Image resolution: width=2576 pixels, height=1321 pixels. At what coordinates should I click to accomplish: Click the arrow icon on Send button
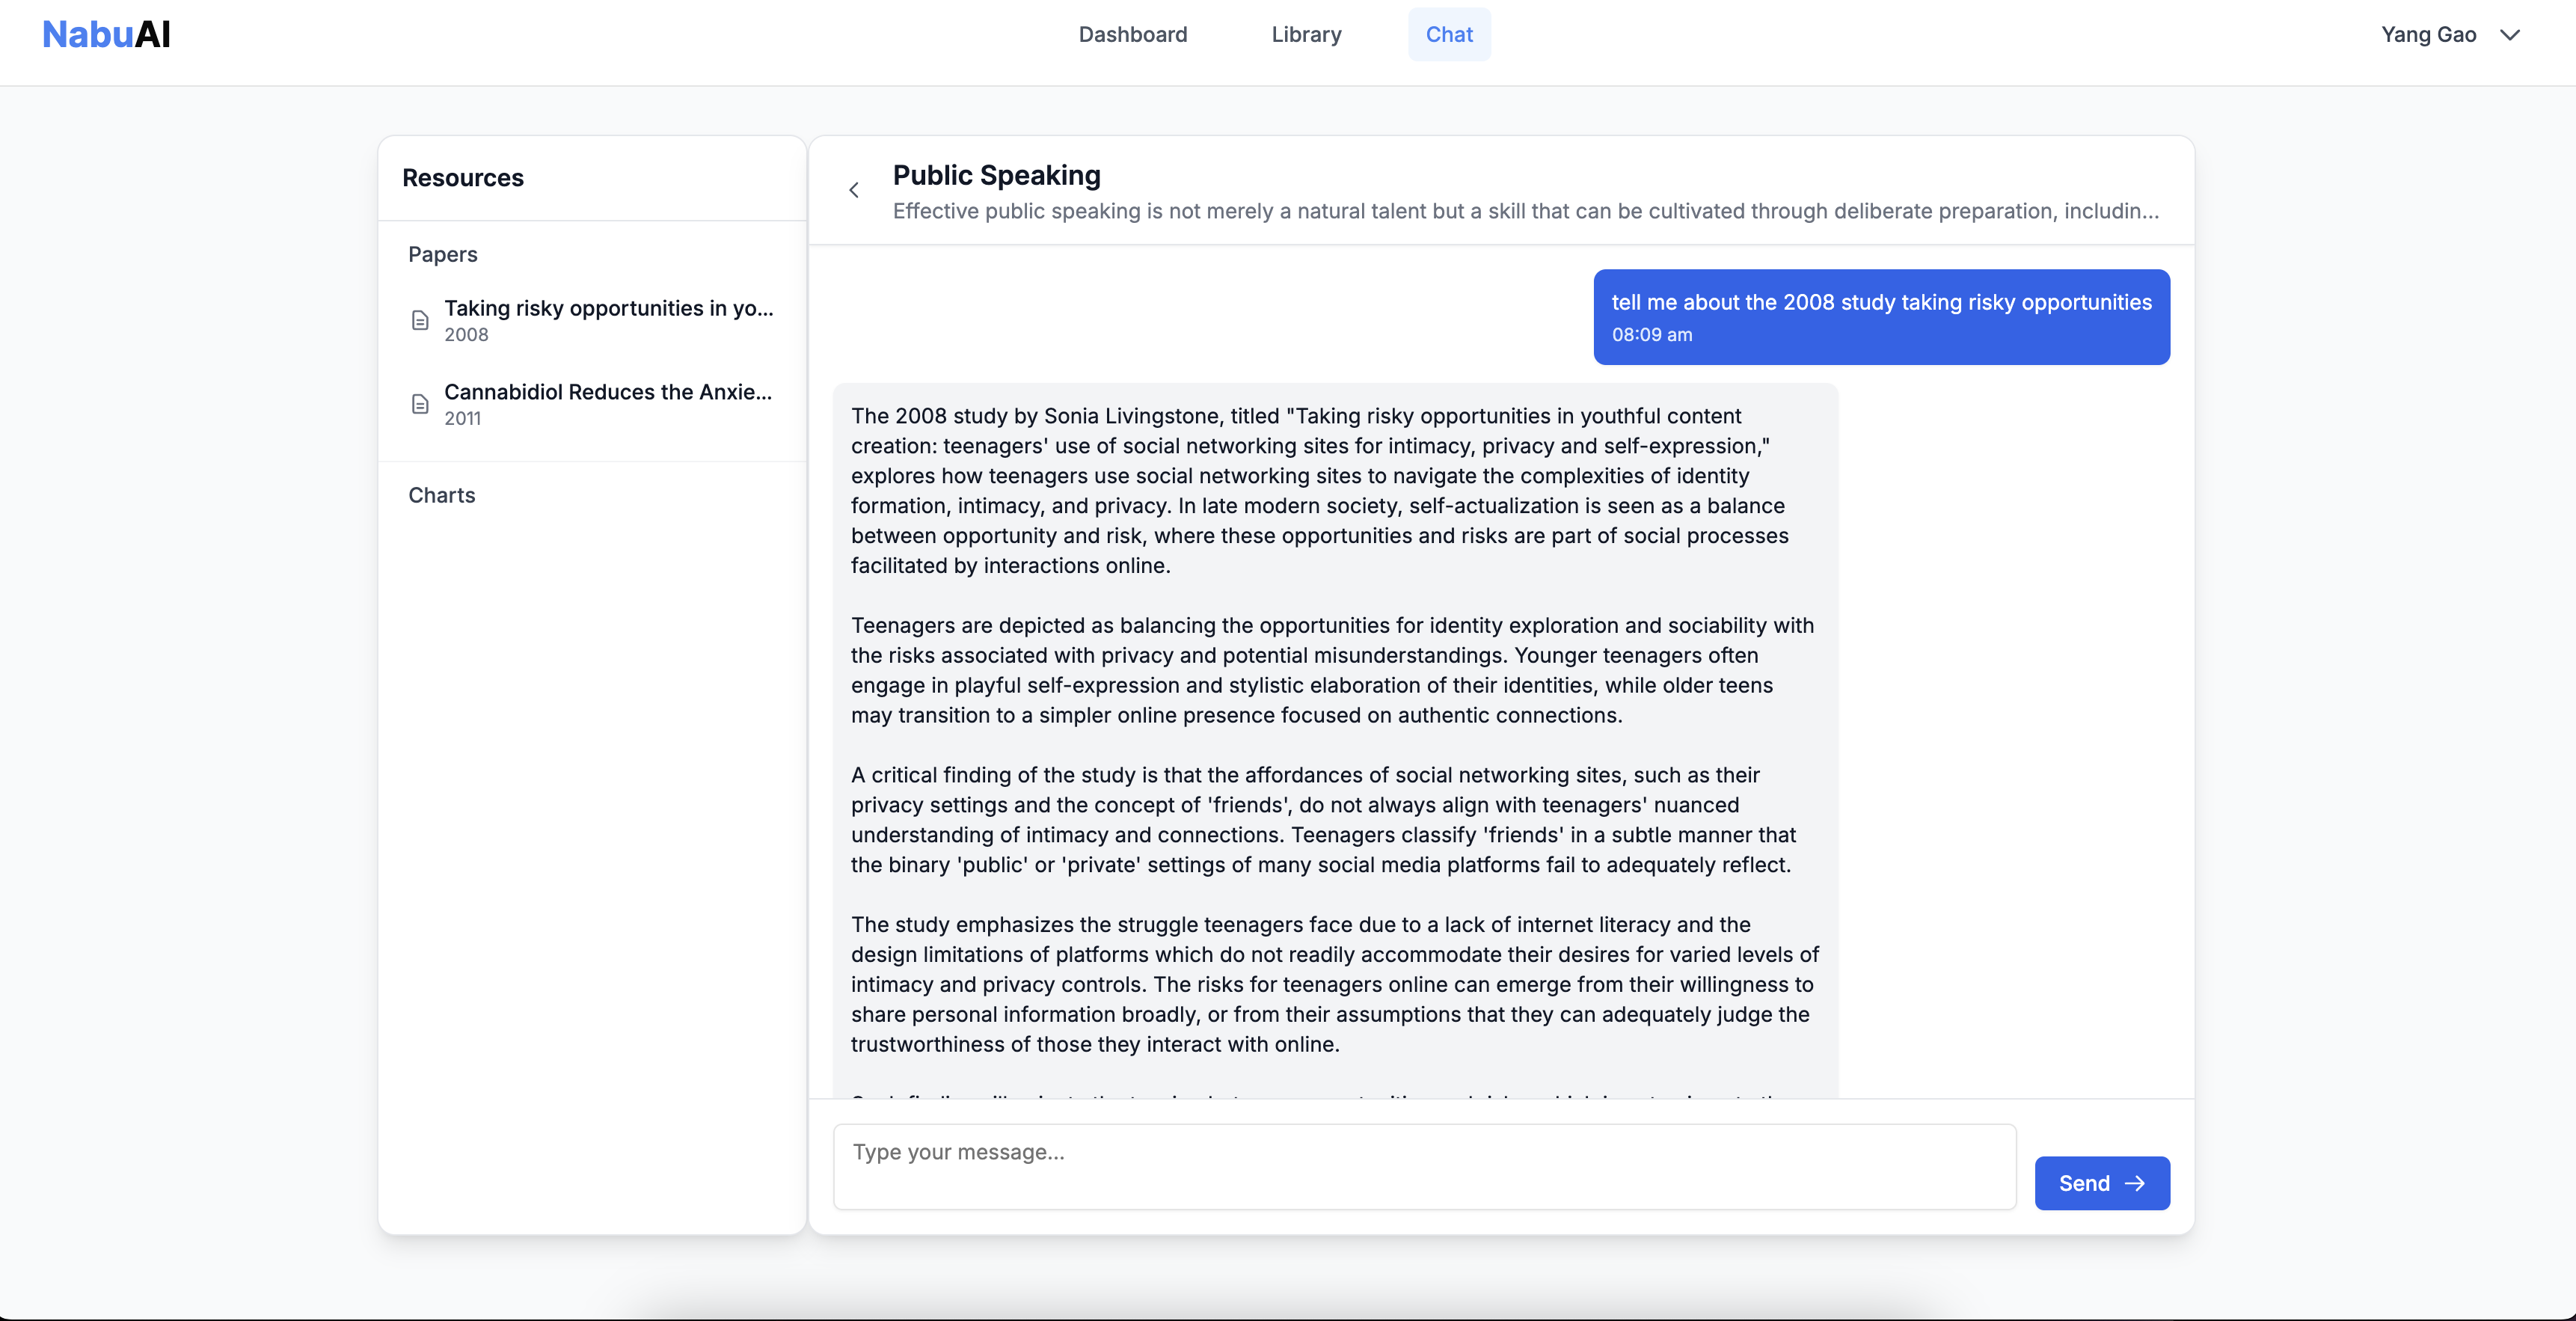[2135, 1183]
